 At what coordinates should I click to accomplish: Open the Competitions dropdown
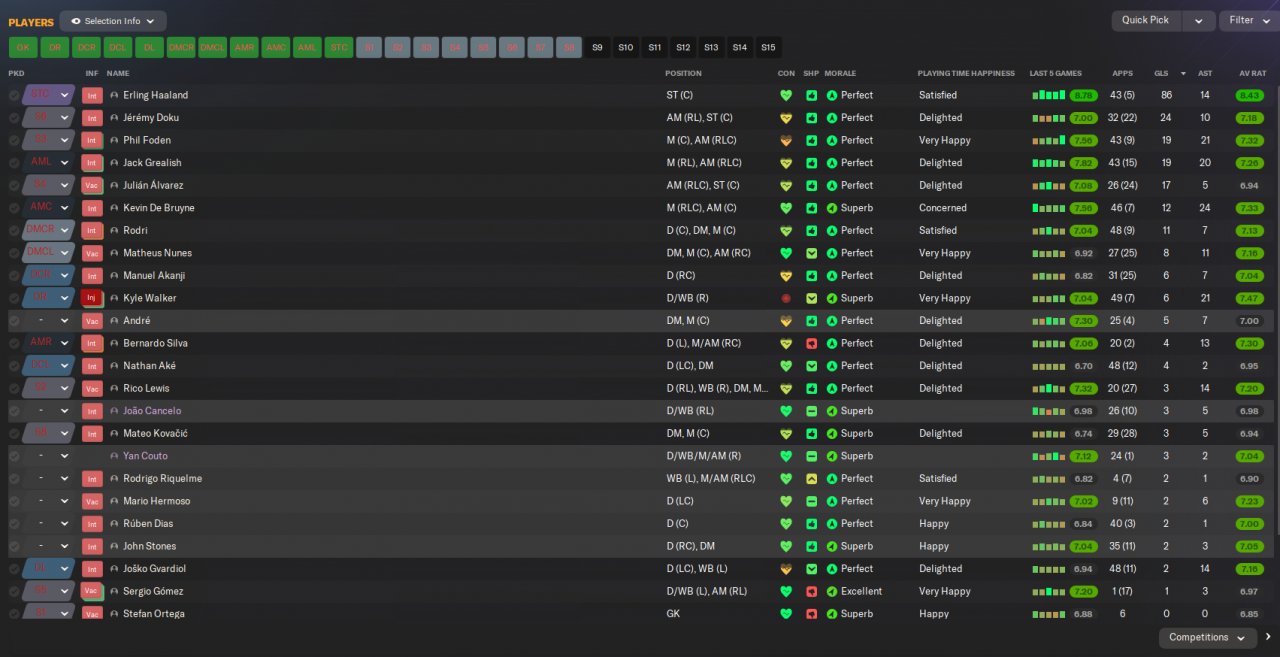coord(1207,637)
